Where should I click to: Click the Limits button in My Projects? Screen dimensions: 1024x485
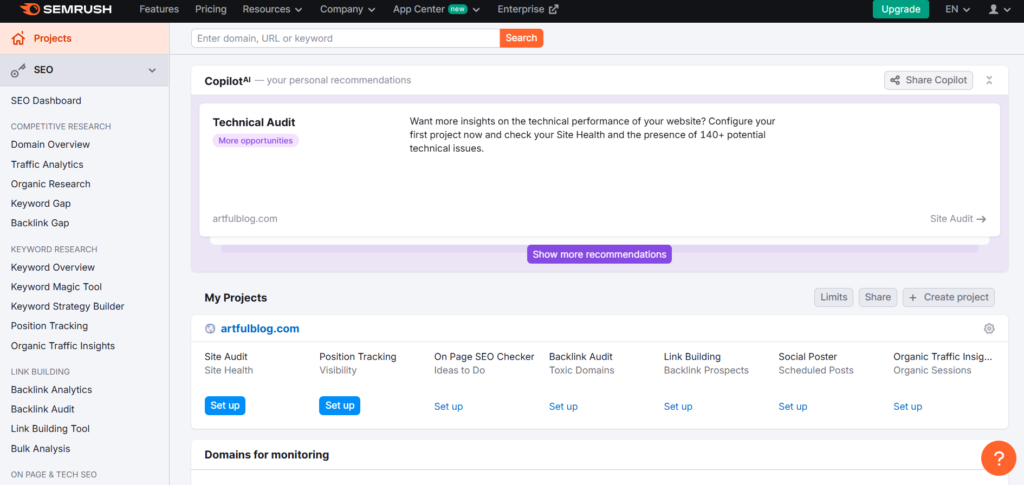(x=834, y=297)
